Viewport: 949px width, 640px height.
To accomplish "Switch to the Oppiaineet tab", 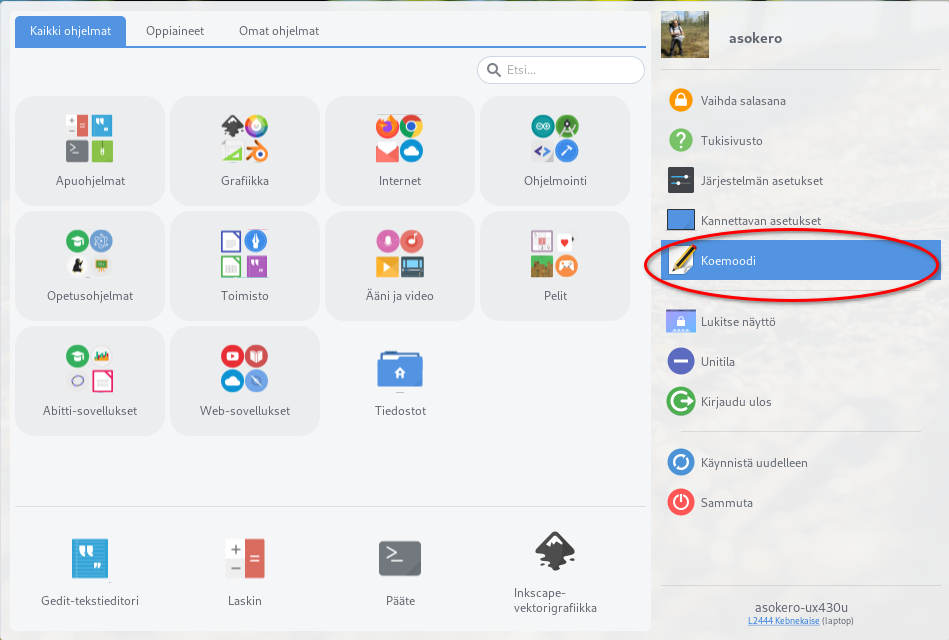I will [175, 31].
